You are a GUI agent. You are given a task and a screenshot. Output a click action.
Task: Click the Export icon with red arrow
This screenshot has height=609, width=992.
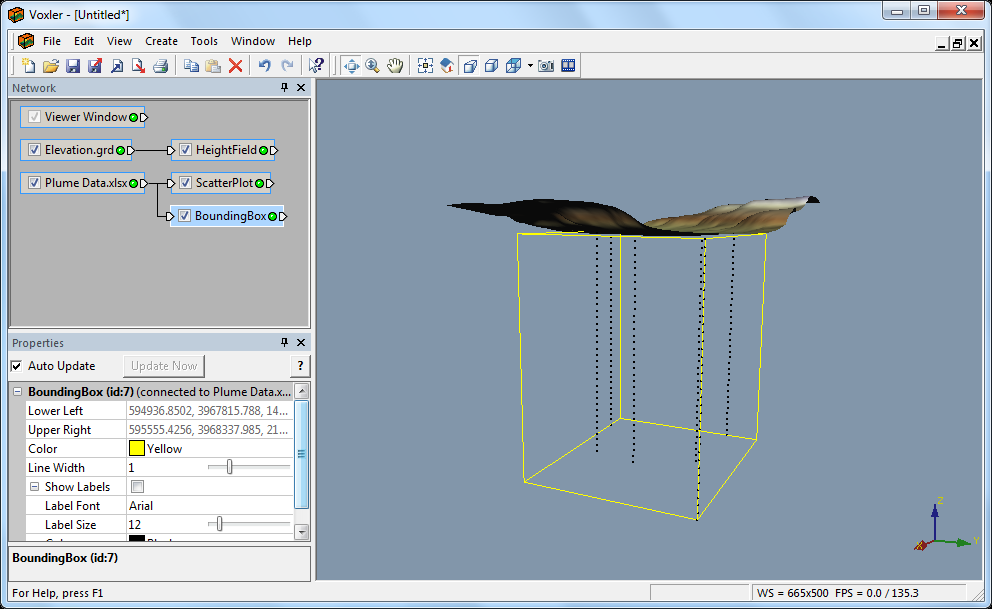139,65
